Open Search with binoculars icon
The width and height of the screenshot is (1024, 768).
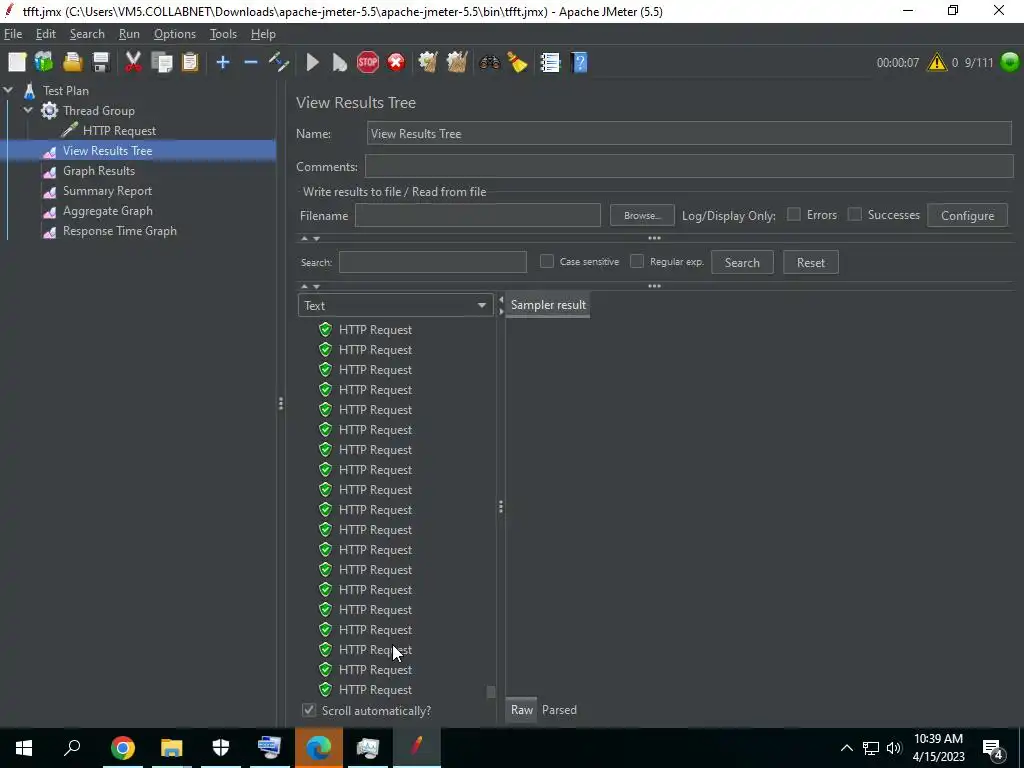[x=489, y=62]
